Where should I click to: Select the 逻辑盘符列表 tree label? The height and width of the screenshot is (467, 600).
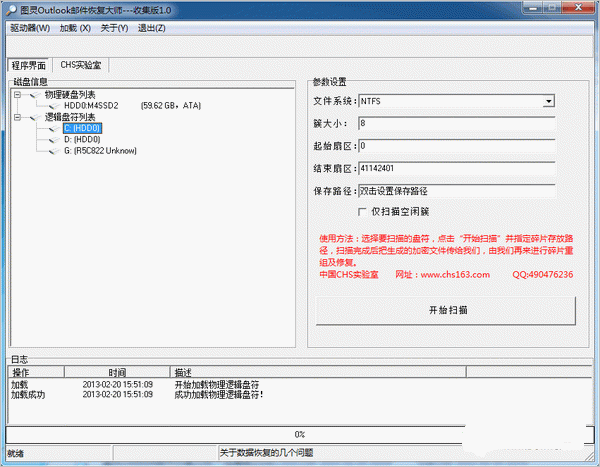[70, 117]
